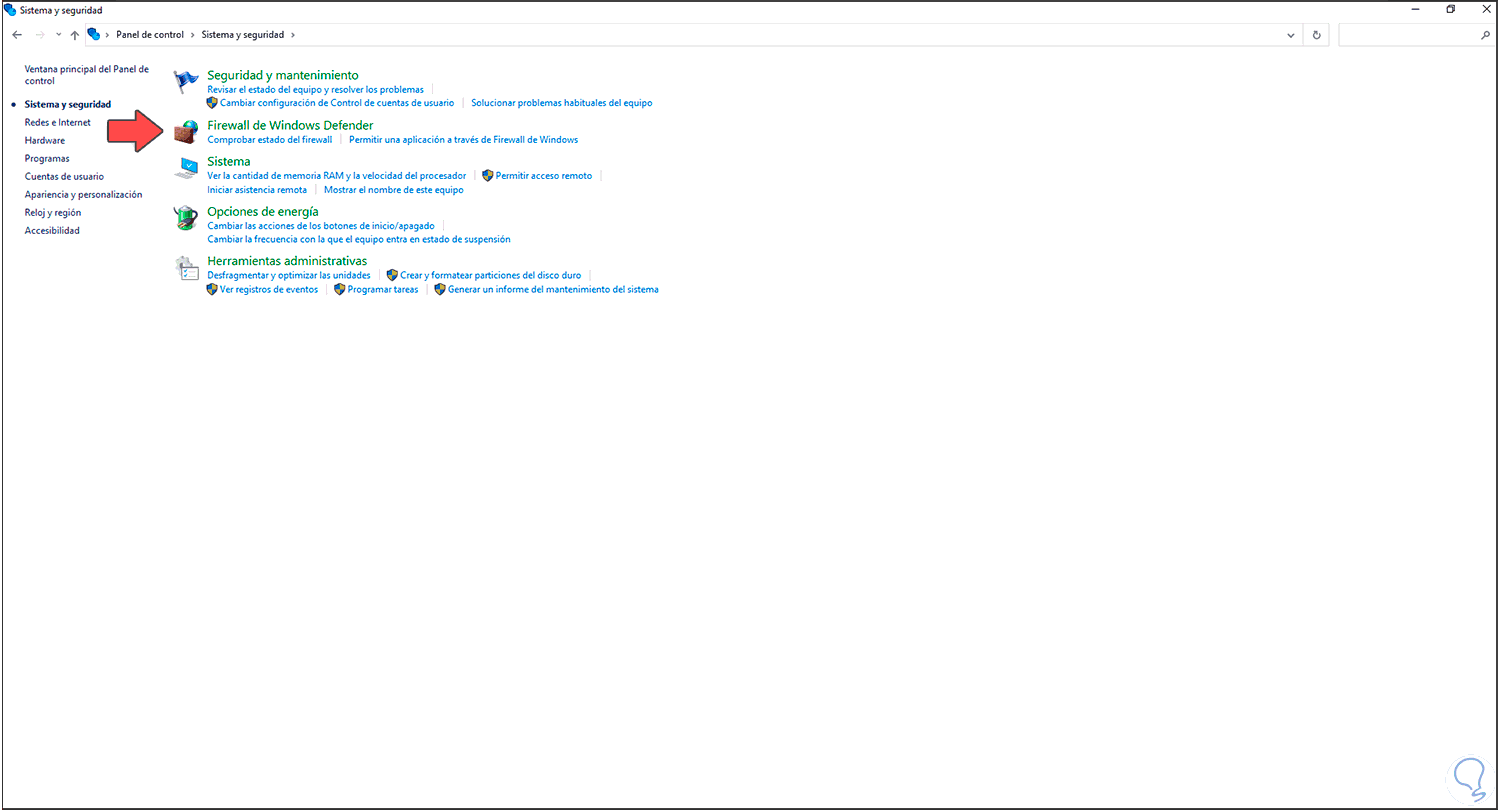The height and width of the screenshot is (810, 1500).
Task: Open Accesibilidad from the sidebar
Action: [x=52, y=231]
